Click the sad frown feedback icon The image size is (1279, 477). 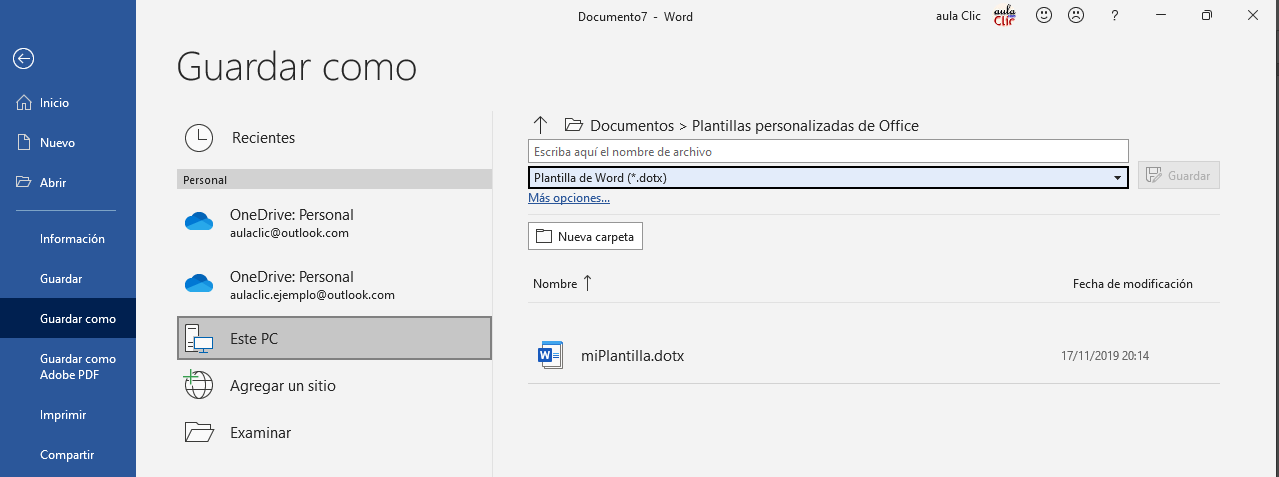pyautogui.click(x=1076, y=16)
